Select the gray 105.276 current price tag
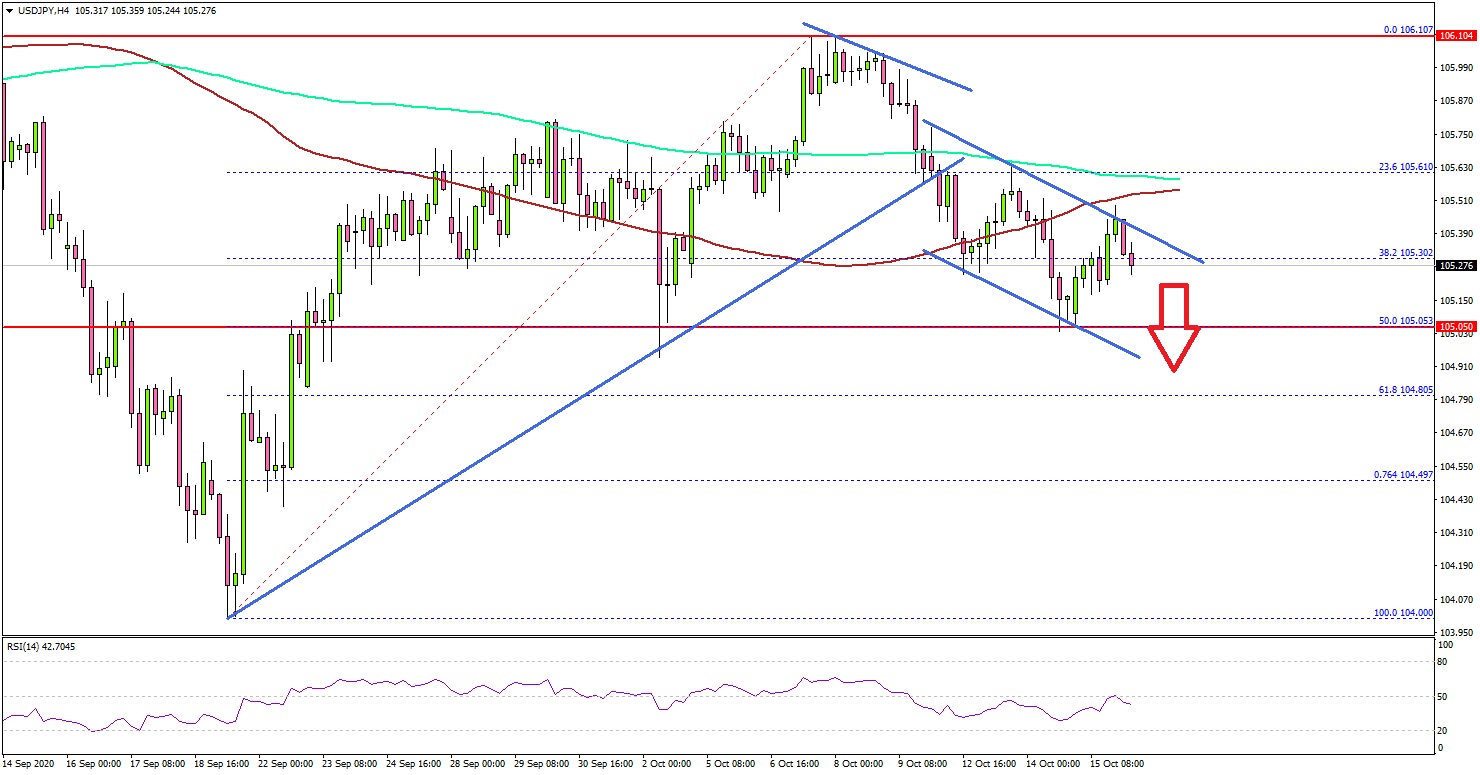Image resolution: width=1480 pixels, height=775 pixels. (x=1455, y=266)
